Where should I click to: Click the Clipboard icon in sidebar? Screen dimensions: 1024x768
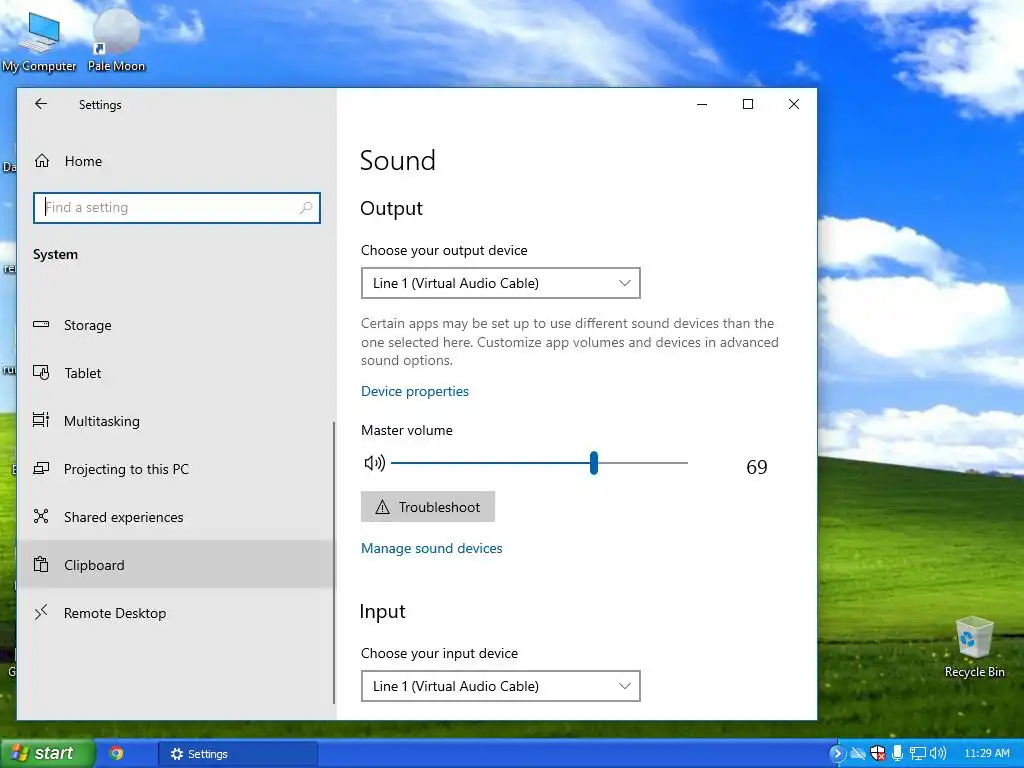41,564
